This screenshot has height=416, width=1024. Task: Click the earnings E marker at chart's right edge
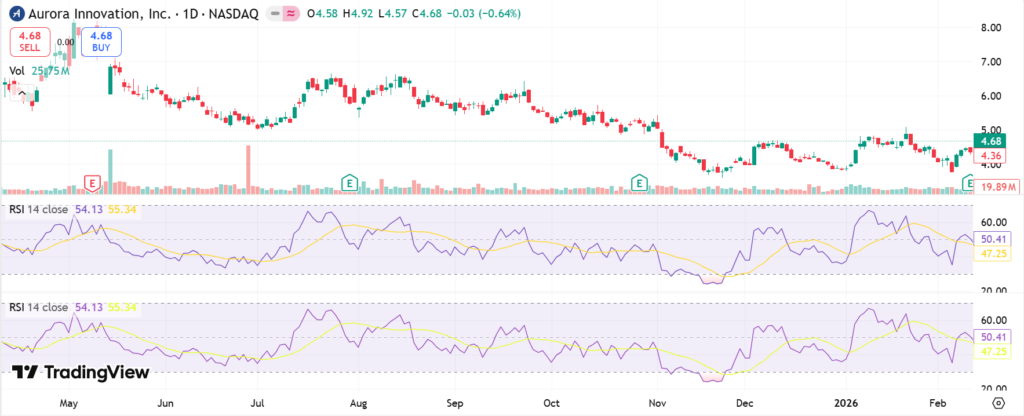coord(967,182)
